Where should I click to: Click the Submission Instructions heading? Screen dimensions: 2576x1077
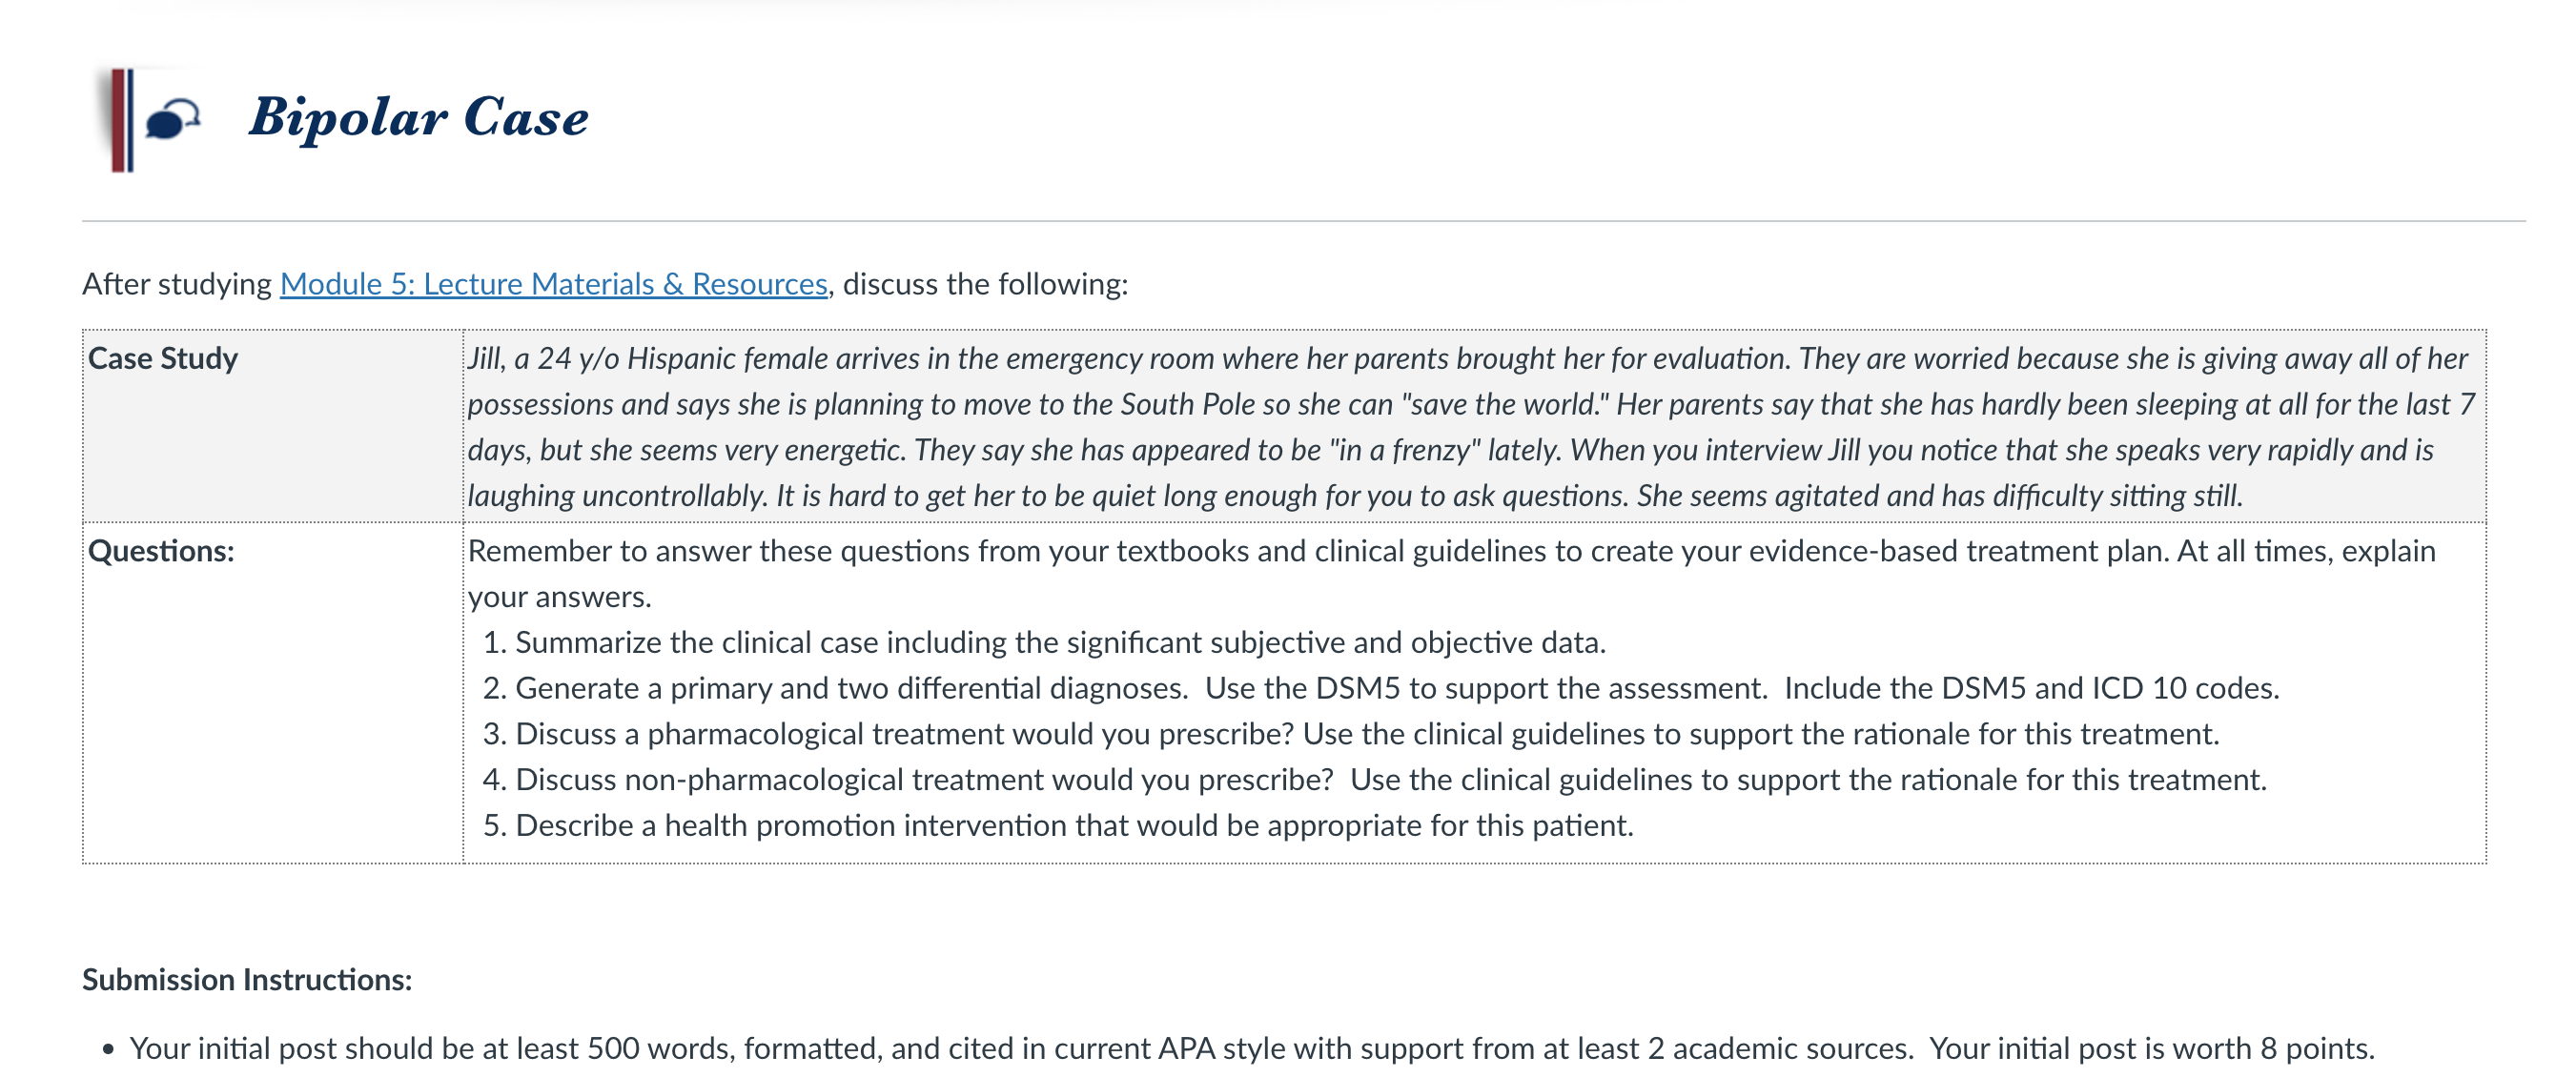(247, 979)
